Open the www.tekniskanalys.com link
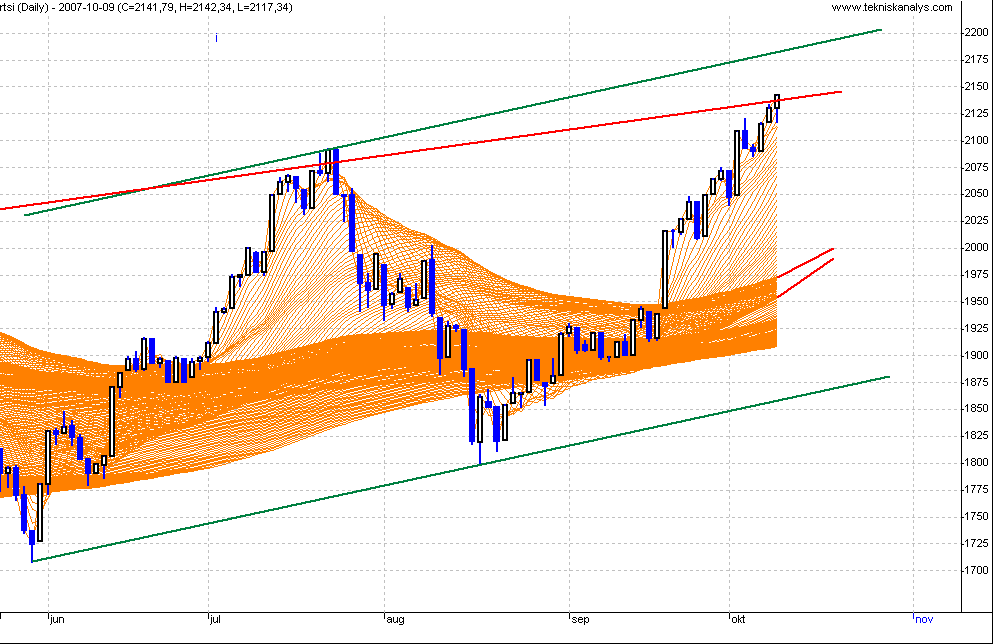 tap(893, 7)
